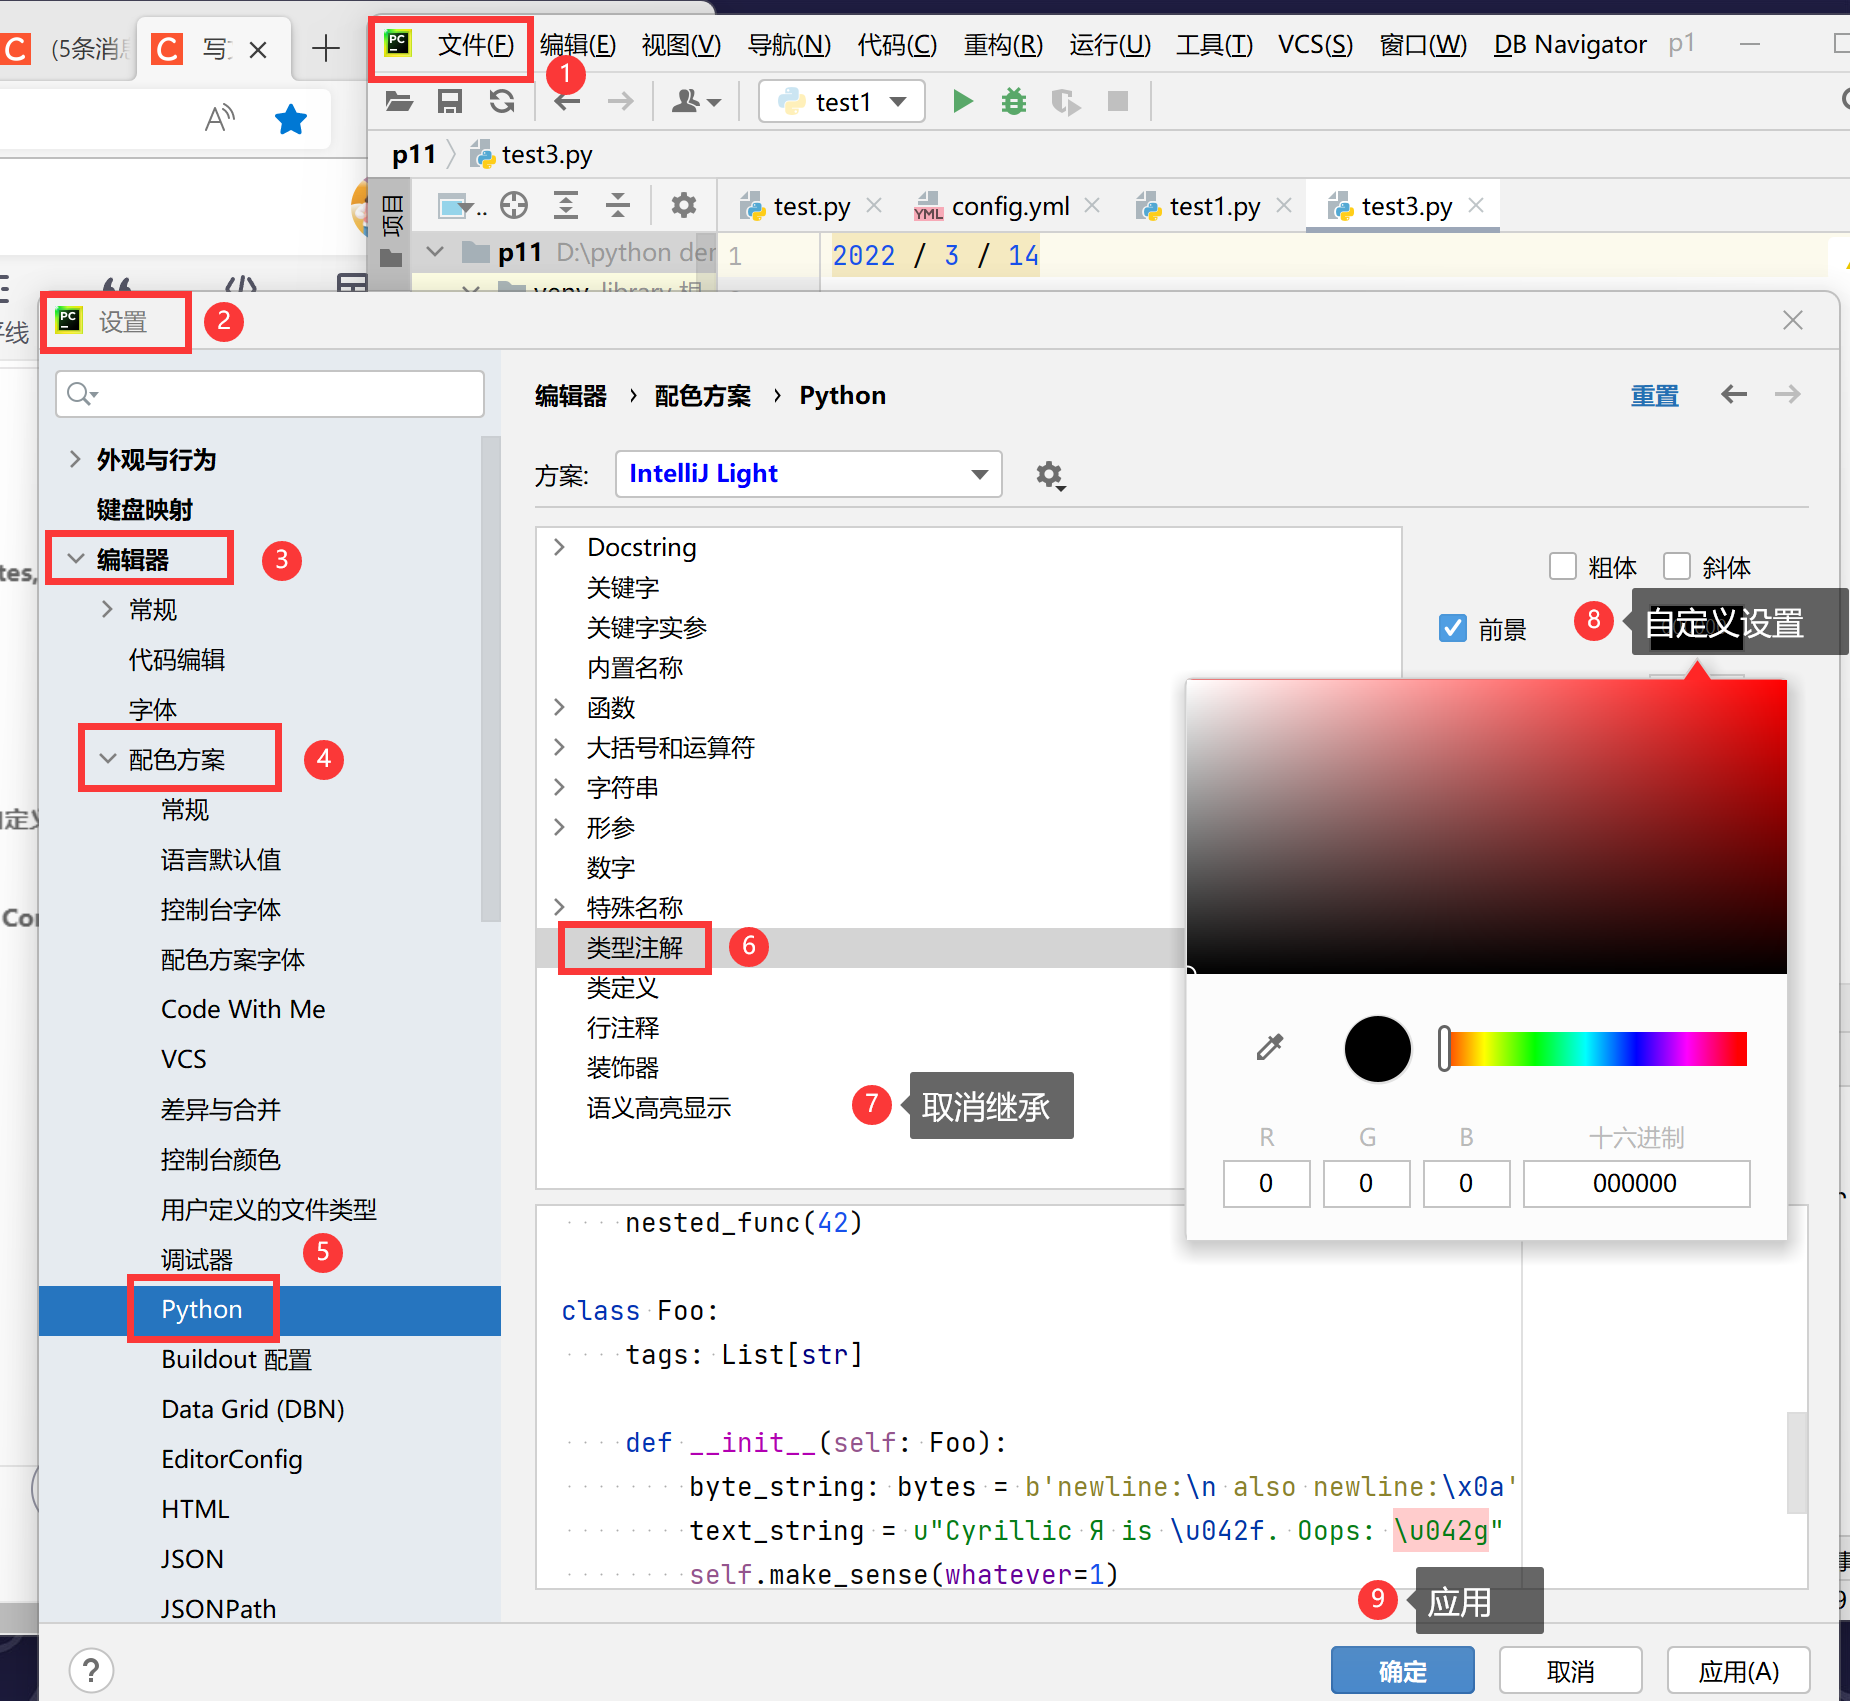Expand the 常规 item under 编辑器

tap(107, 609)
